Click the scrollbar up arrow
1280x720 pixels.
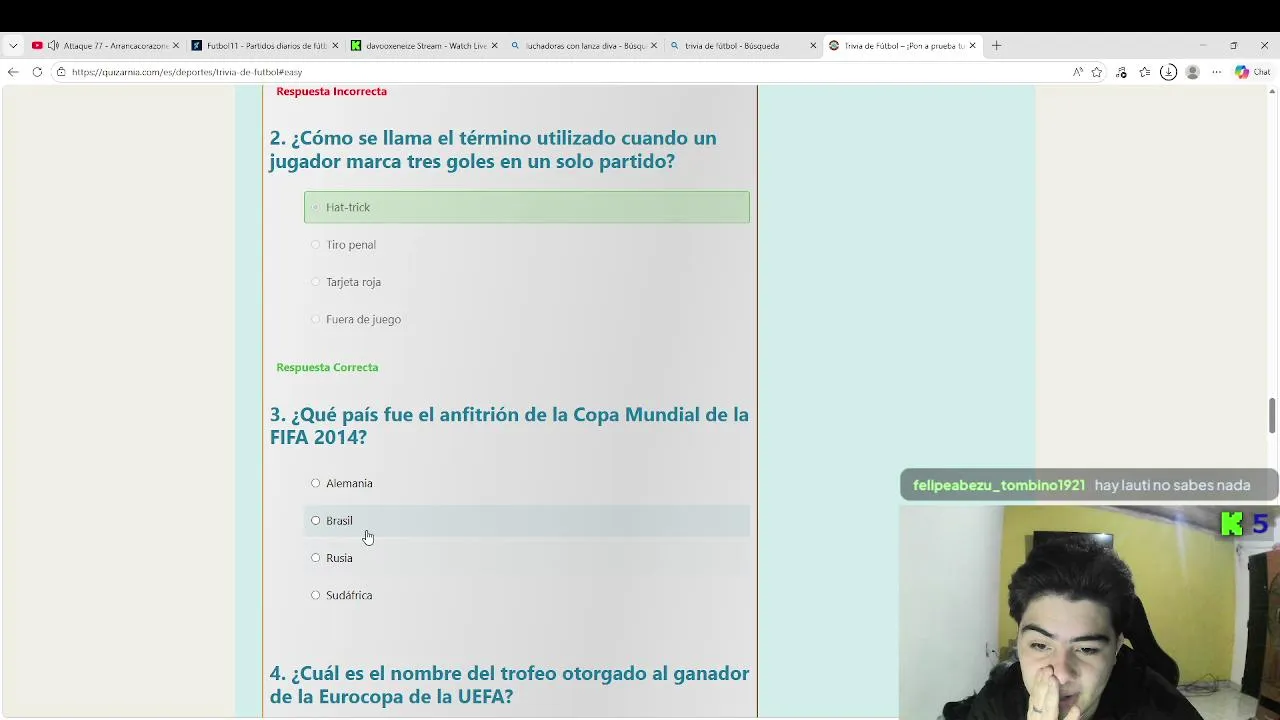1272,91
